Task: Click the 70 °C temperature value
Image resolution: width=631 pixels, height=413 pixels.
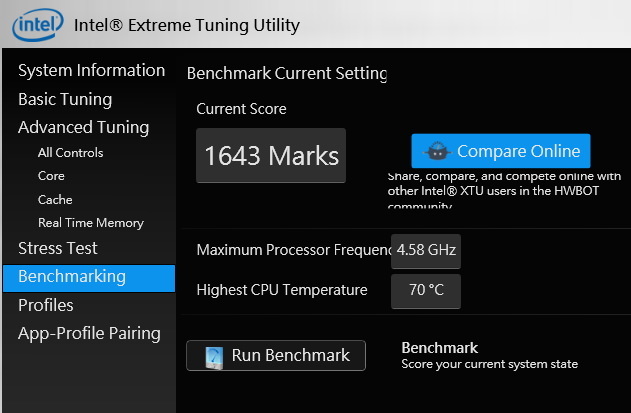Action: (426, 291)
